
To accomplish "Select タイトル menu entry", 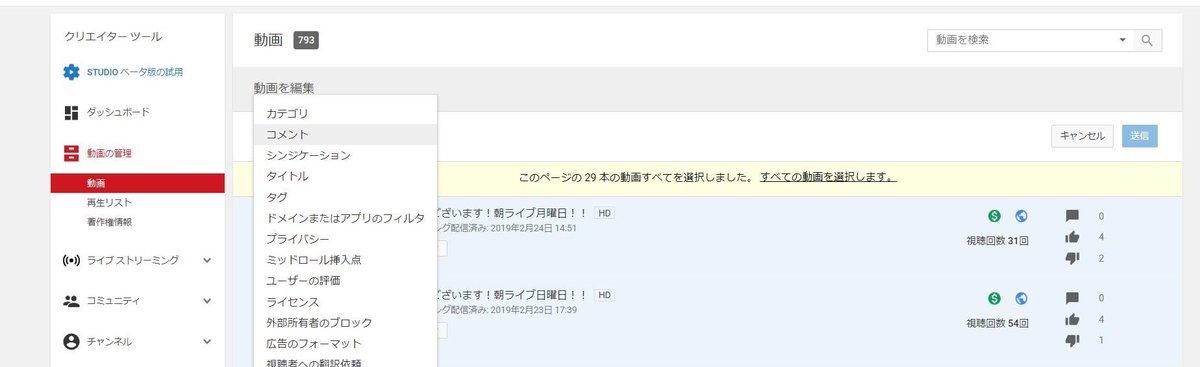I will [345, 176].
